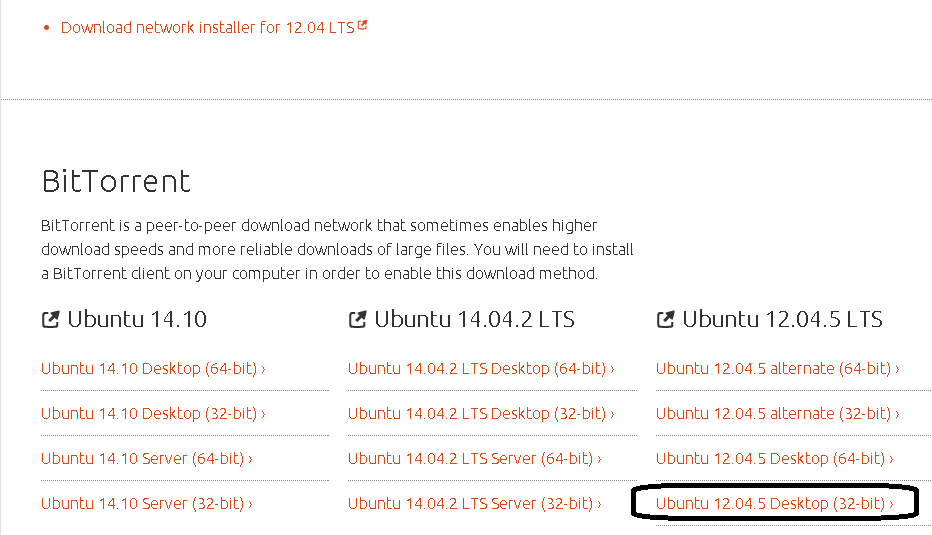This screenshot has width=932, height=535.
Task: Click the Ubuntu 14.10 section heading
Action: (x=137, y=320)
